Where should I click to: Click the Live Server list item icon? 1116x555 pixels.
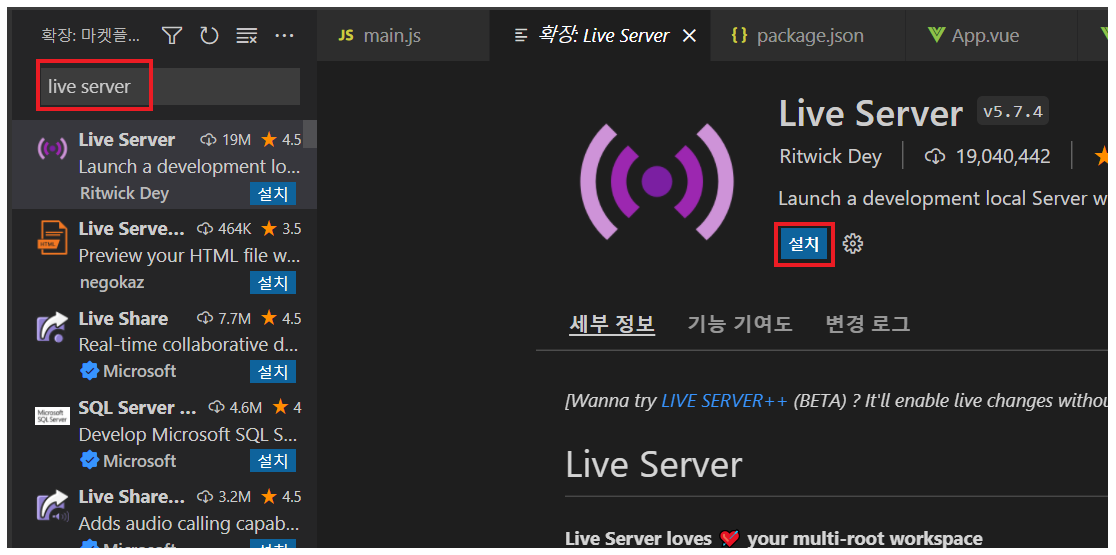click(x=52, y=149)
